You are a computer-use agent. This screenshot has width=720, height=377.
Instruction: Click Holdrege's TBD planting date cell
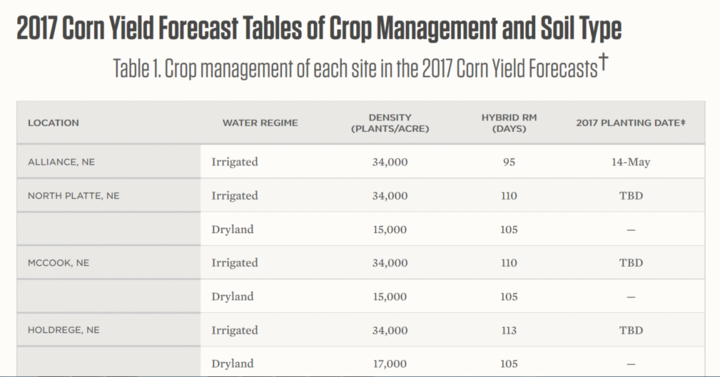click(630, 330)
